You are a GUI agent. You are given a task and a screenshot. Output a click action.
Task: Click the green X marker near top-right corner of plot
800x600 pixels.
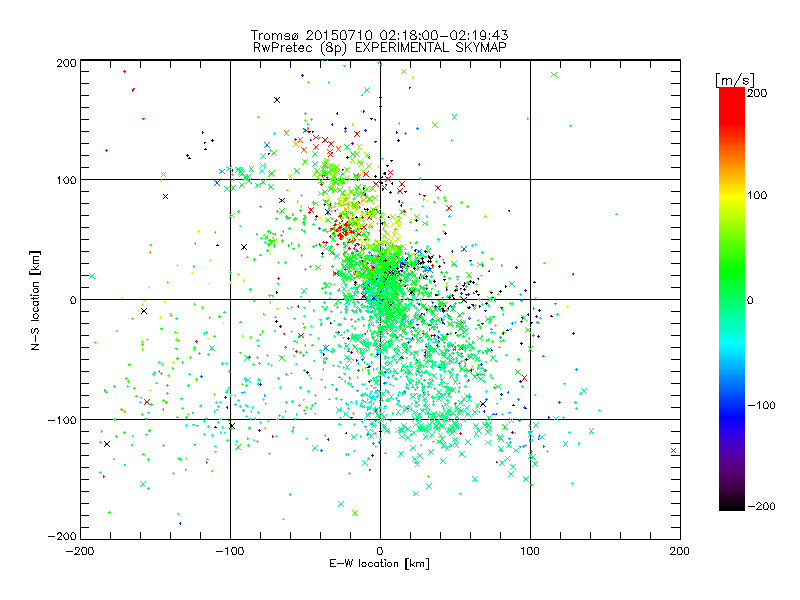(x=554, y=74)
